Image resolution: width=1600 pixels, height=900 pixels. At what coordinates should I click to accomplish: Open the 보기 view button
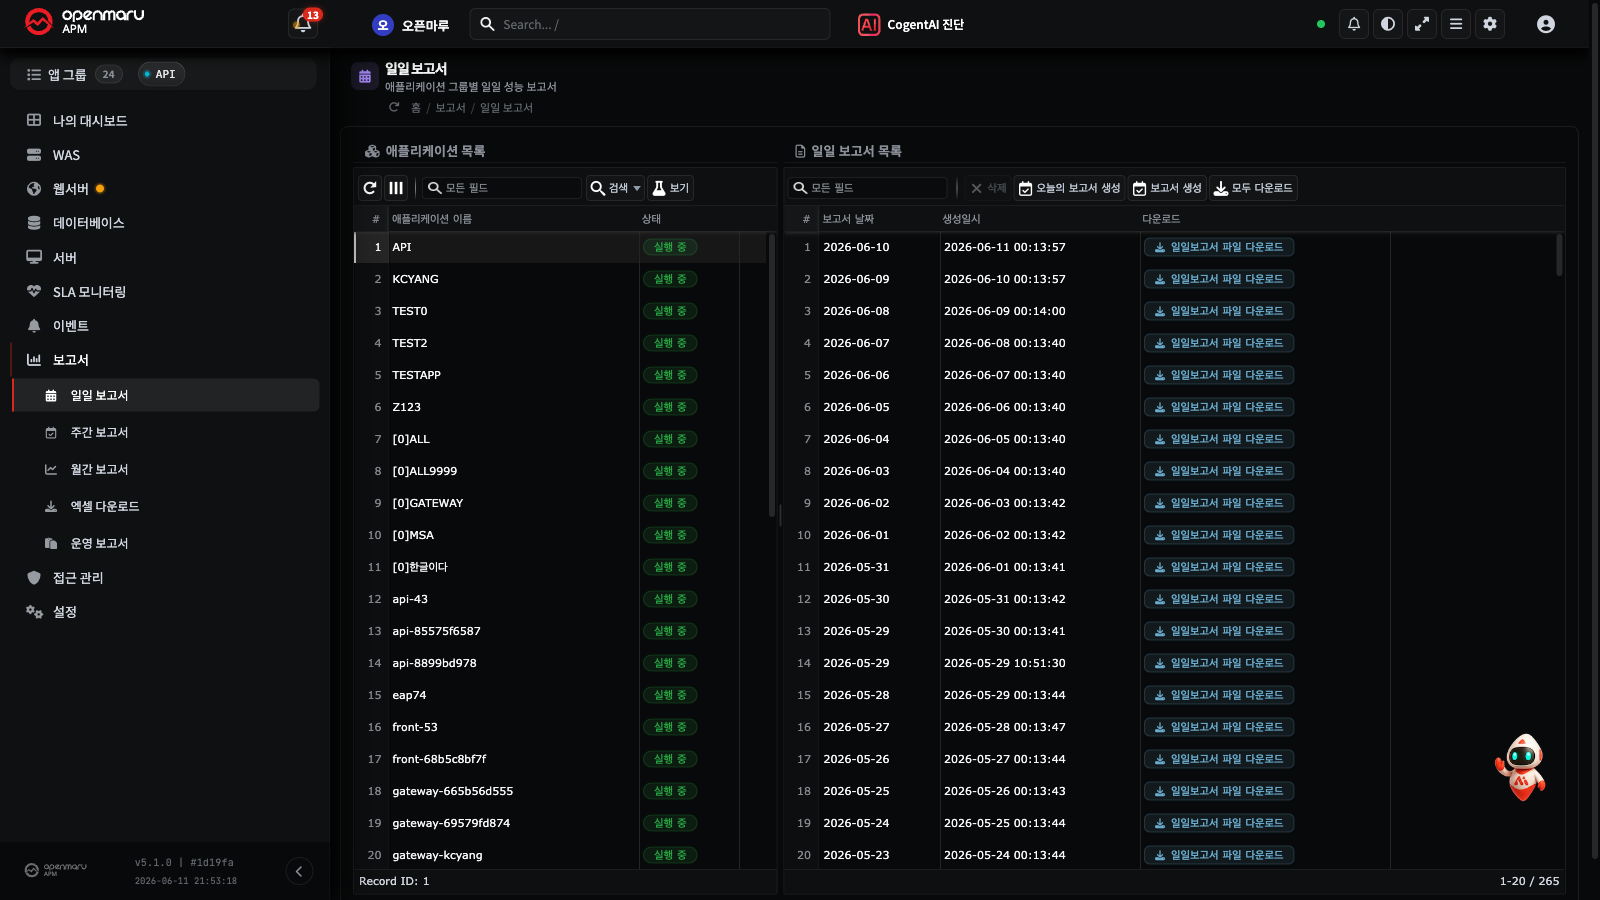(670, 188)
